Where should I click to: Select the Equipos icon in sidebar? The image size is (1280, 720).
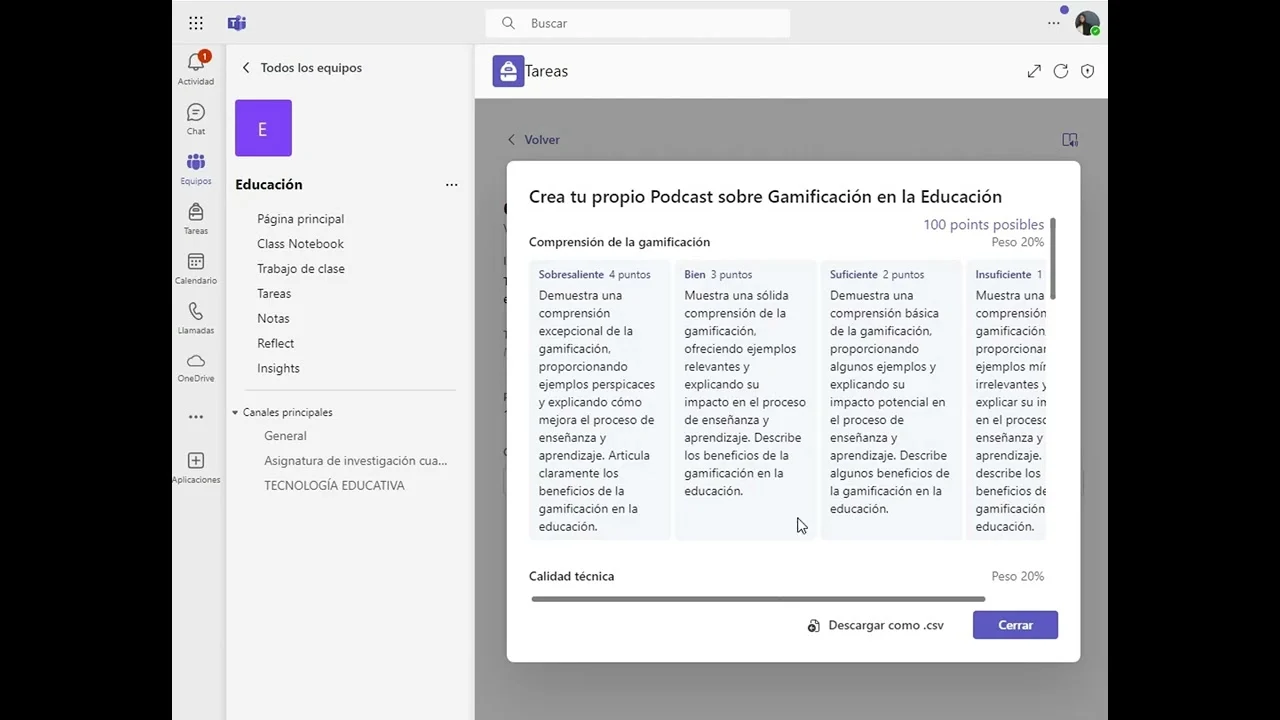coord(196,164)
